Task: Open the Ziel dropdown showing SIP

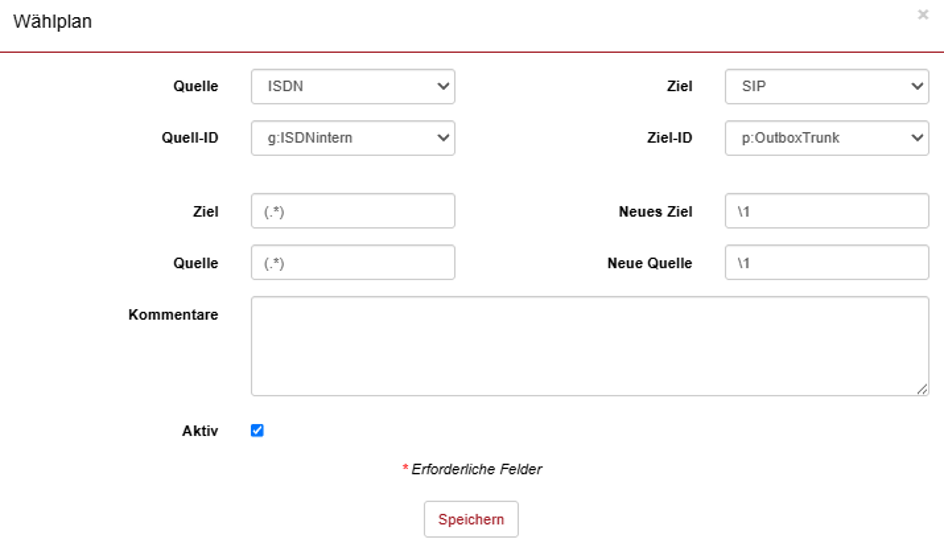Action: 827,86
